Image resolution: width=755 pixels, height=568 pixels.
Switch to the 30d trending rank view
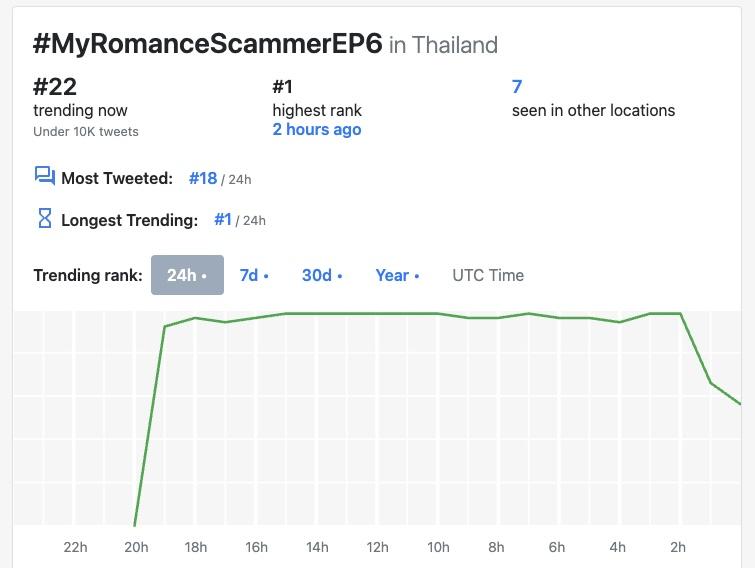click(x=322, y=275)
